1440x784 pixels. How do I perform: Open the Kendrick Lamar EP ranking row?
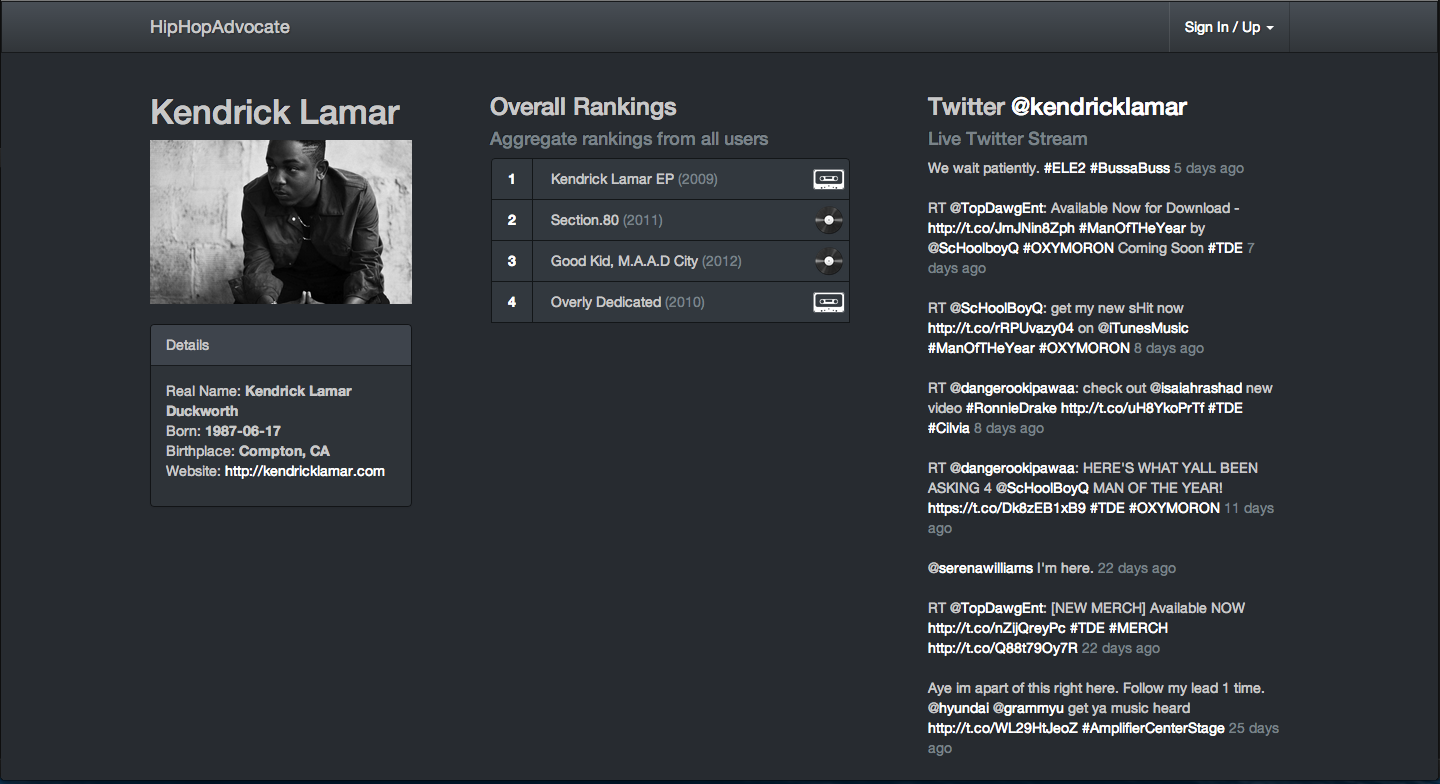click(x=670, y=180)
